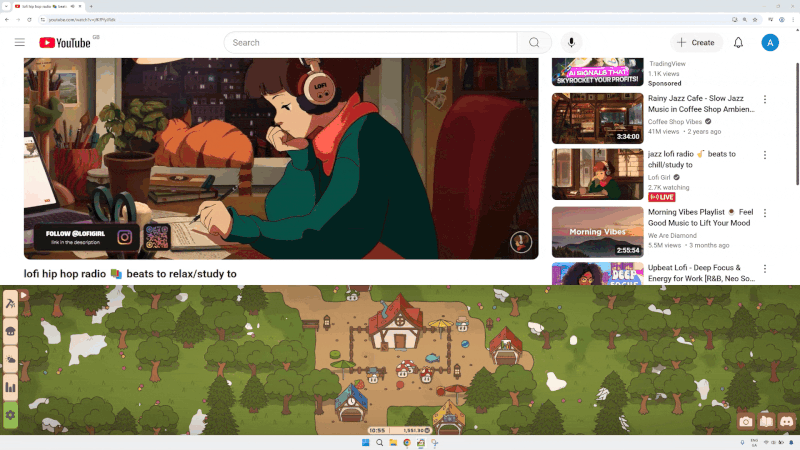Go back in the browser
Screen dimensions: 800x450
(7, 19)
